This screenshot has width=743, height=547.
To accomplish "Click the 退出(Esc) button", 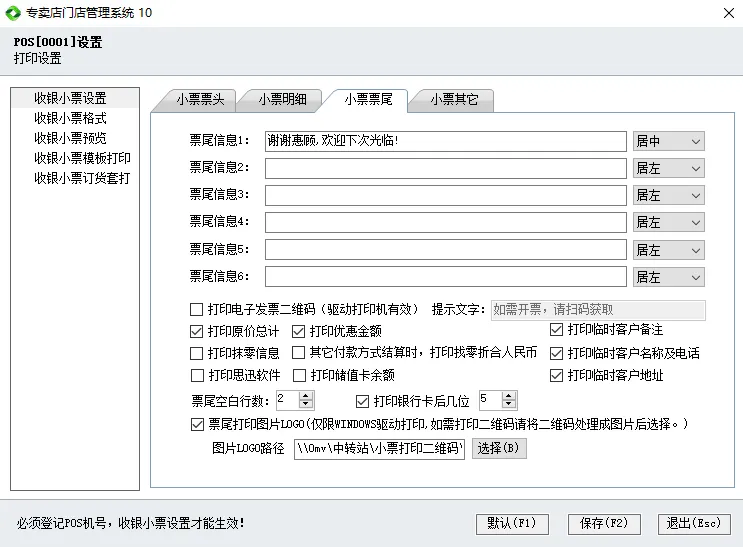I will (x=694, y=524).
